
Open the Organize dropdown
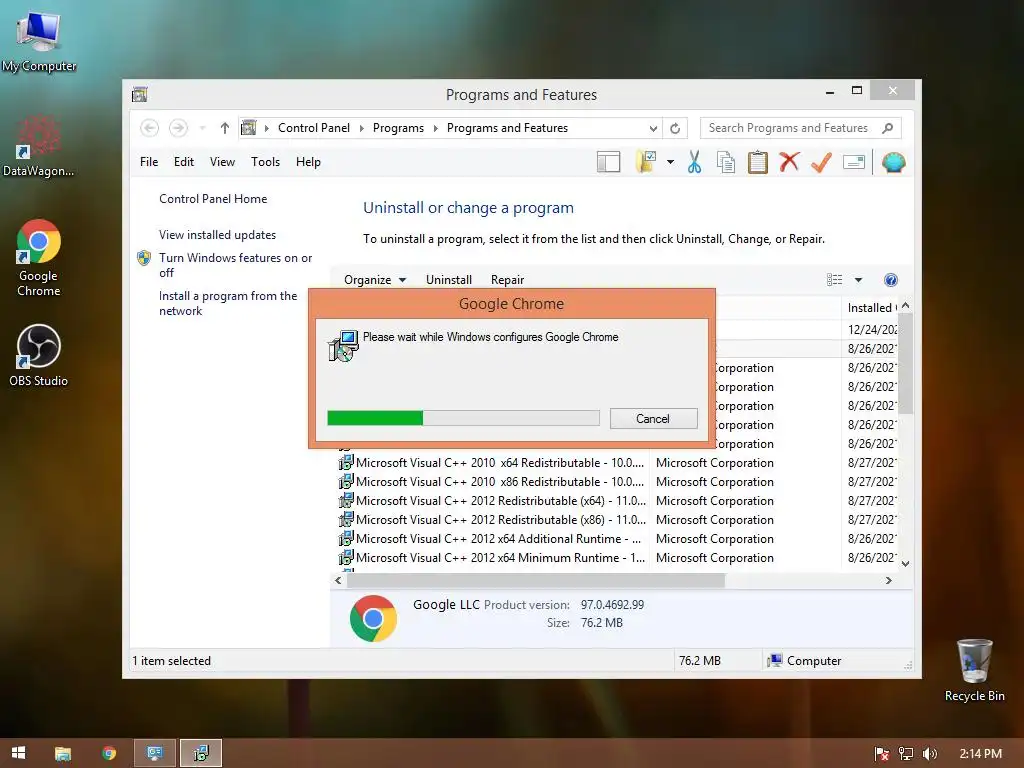375,280
